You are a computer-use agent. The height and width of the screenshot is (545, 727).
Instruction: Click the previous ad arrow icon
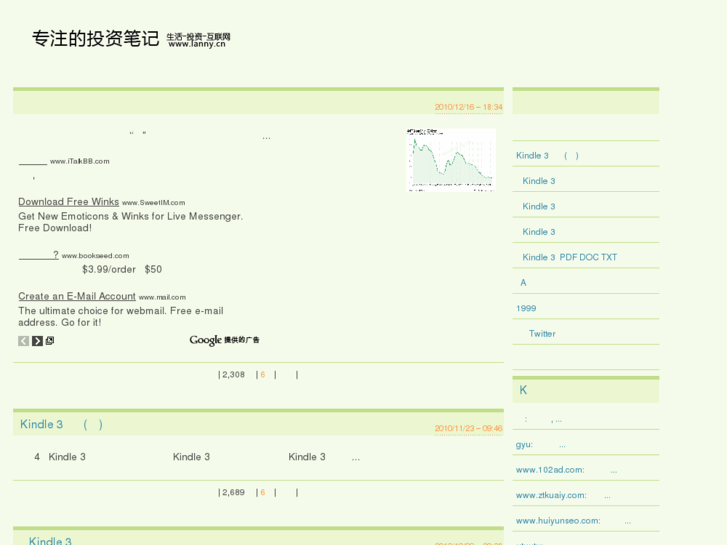(x=24, y=341)
